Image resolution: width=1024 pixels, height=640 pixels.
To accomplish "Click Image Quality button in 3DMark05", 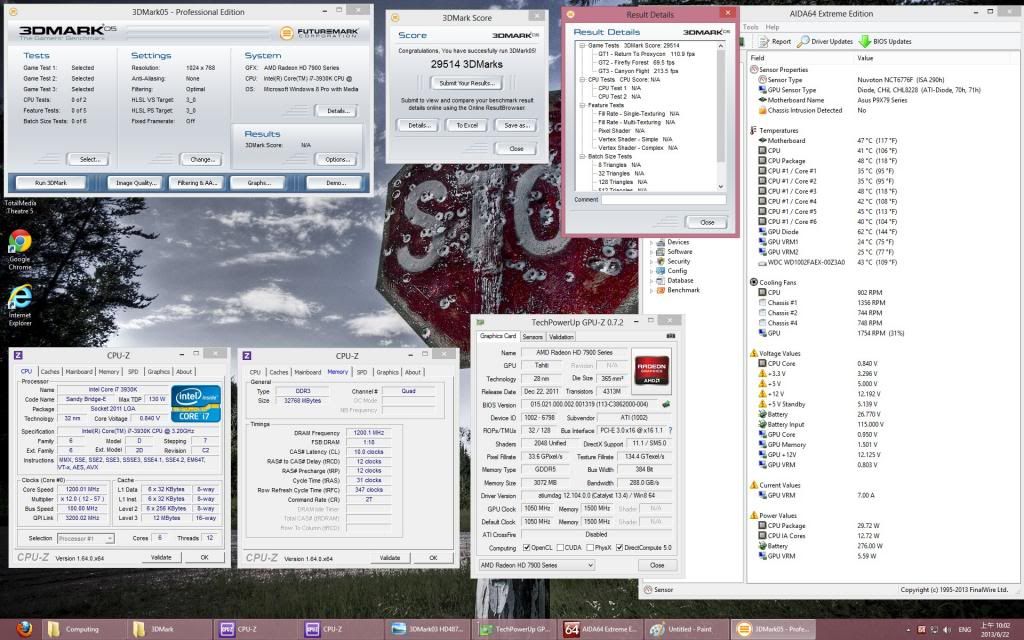I will pyautogui.click(x=136, y=183).
